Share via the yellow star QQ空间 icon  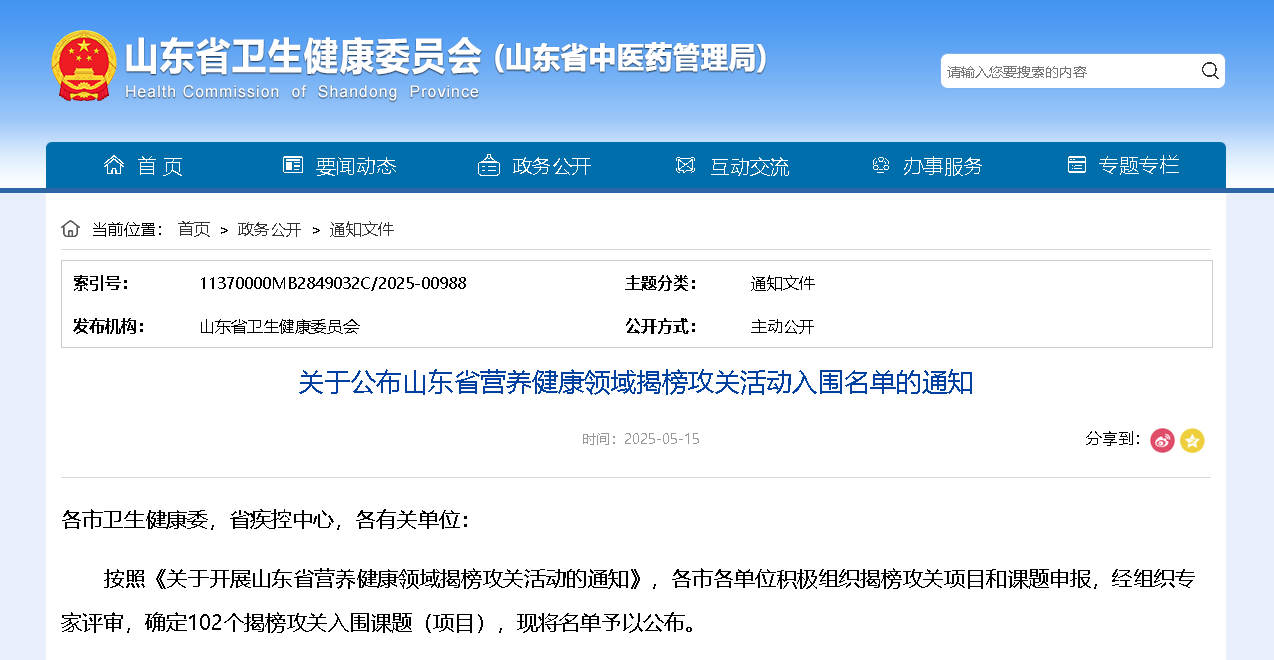tap(1192, 440)
